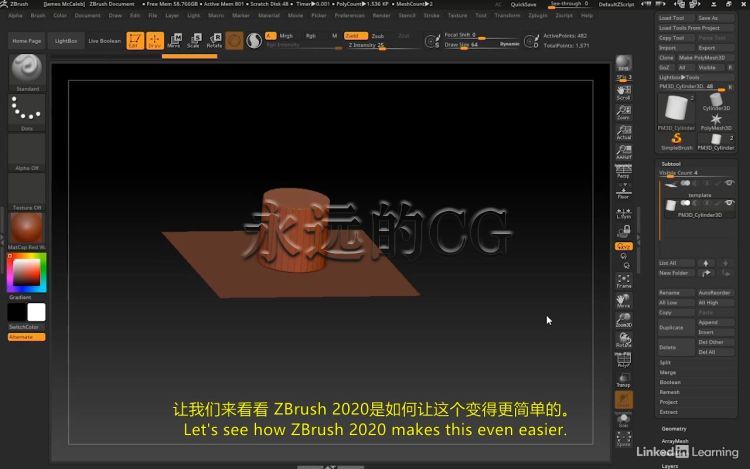750x469 pixels.
Task: Toggle PolyF polyframe display
Action: [x=624, y=360]
